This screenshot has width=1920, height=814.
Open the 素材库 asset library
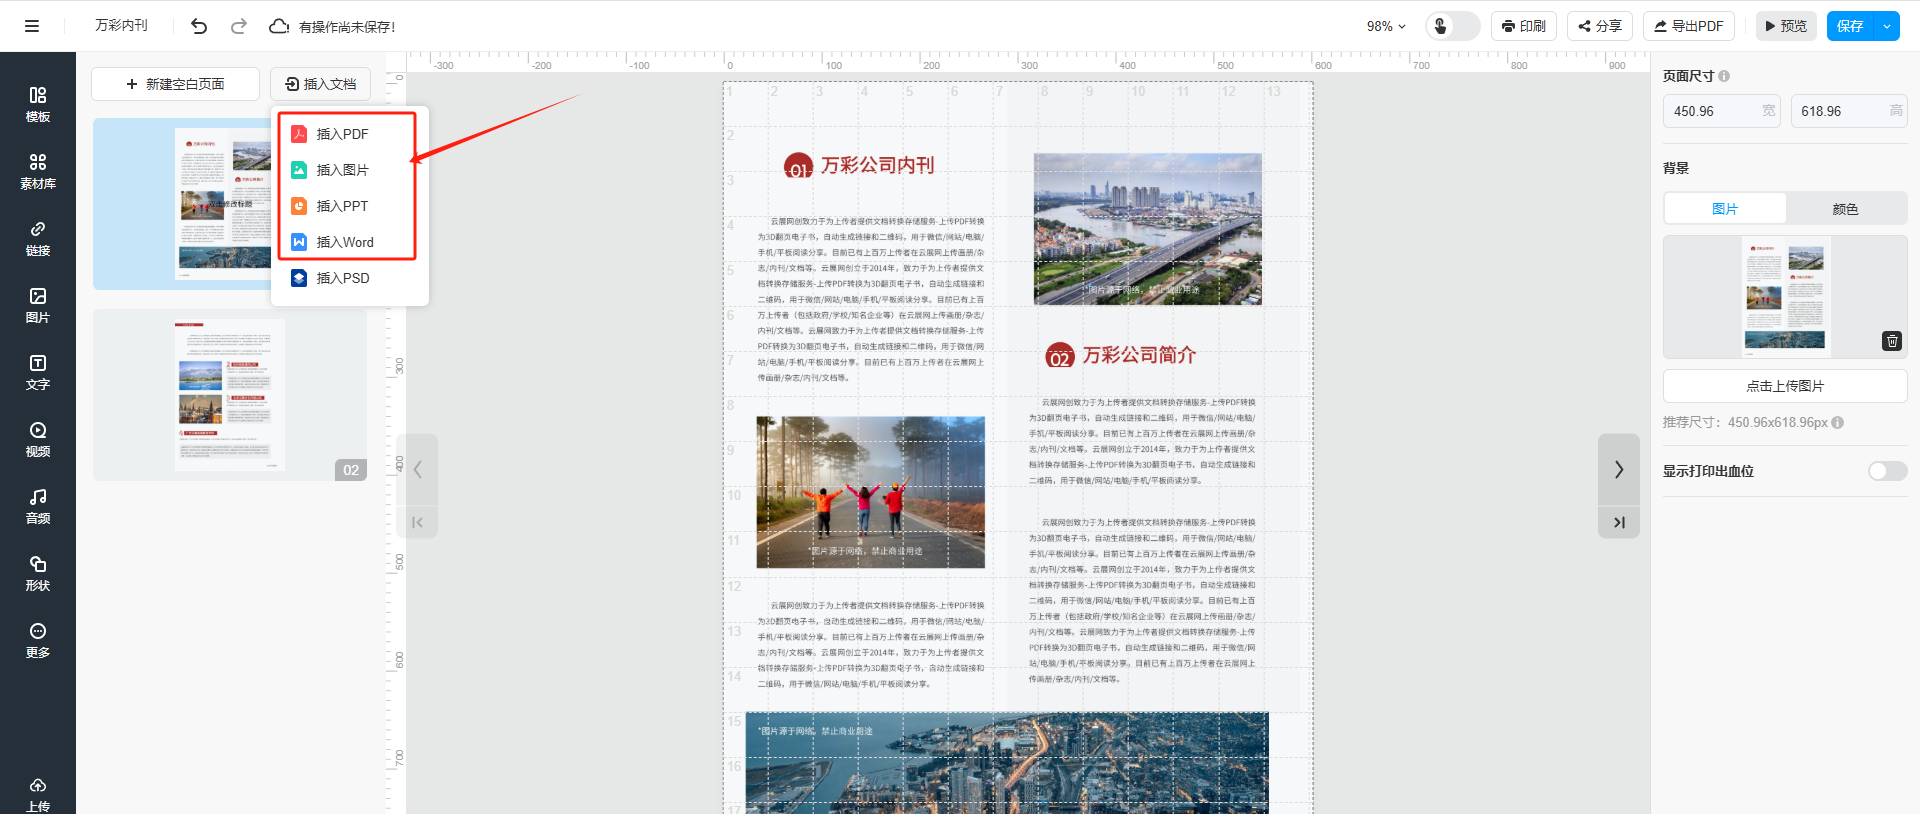click(x=38, y=171)
